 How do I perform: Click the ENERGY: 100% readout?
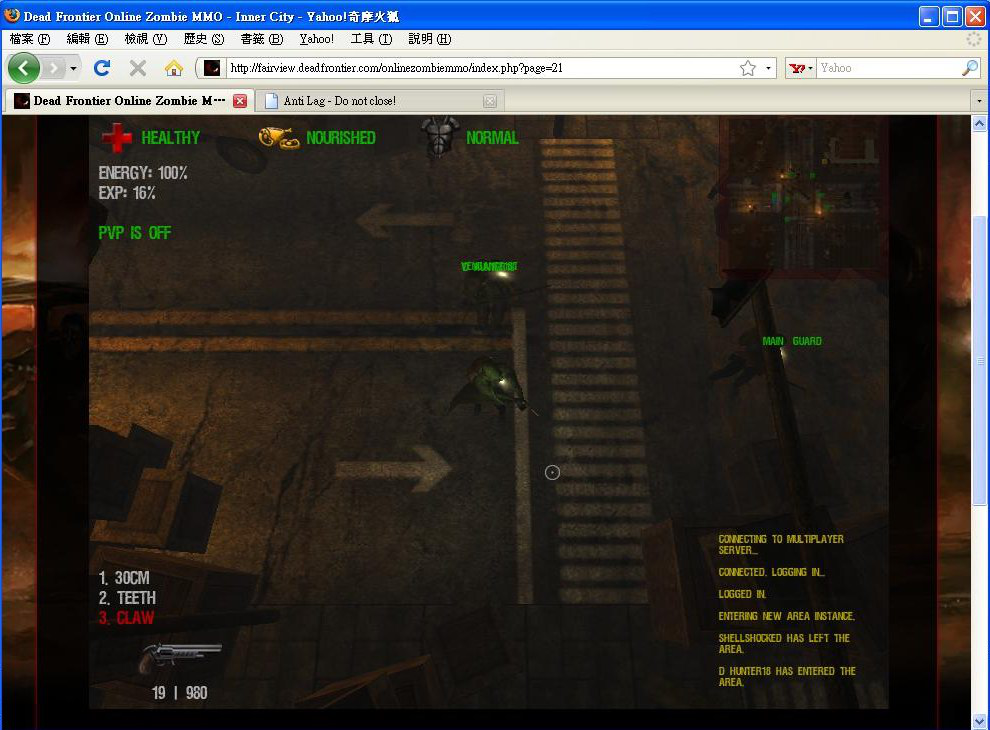(143, 173)
